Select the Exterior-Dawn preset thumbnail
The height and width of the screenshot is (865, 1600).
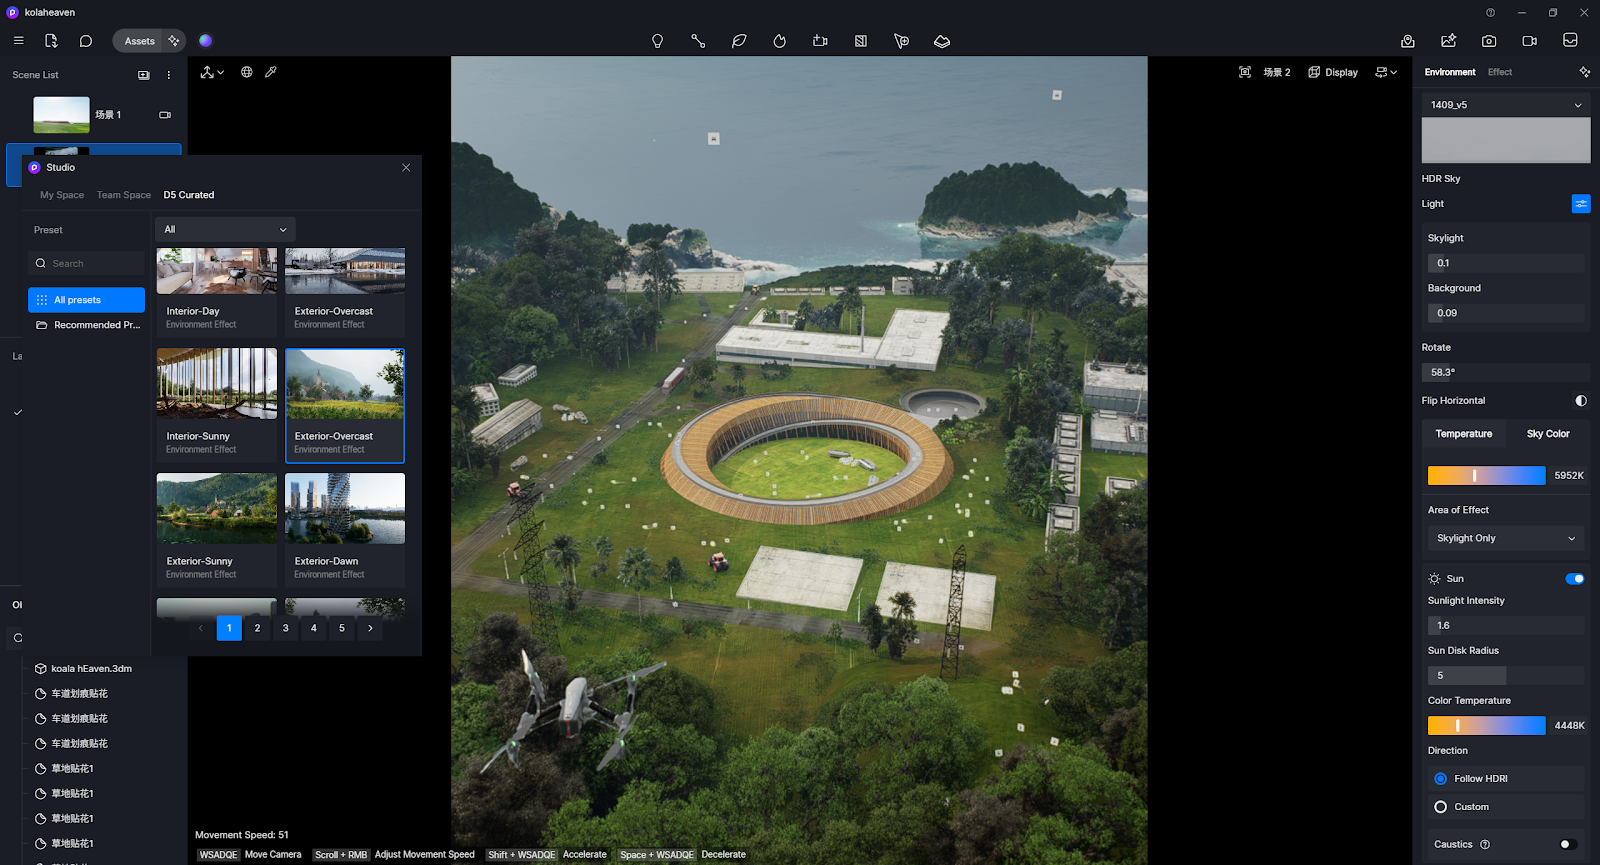coord(345,509)
